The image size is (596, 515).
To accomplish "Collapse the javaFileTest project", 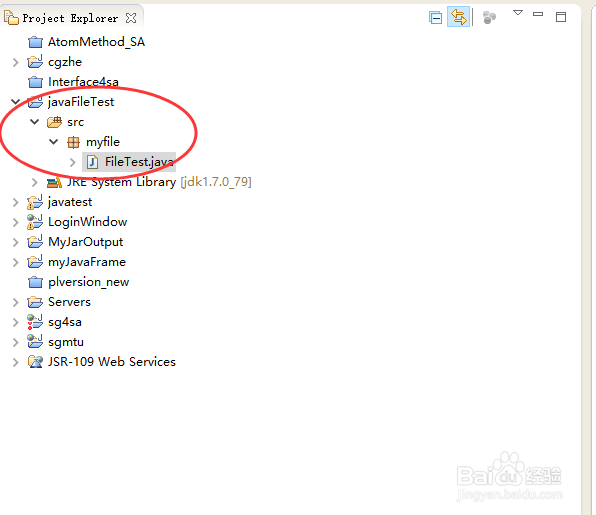I will tap(16, 101).
